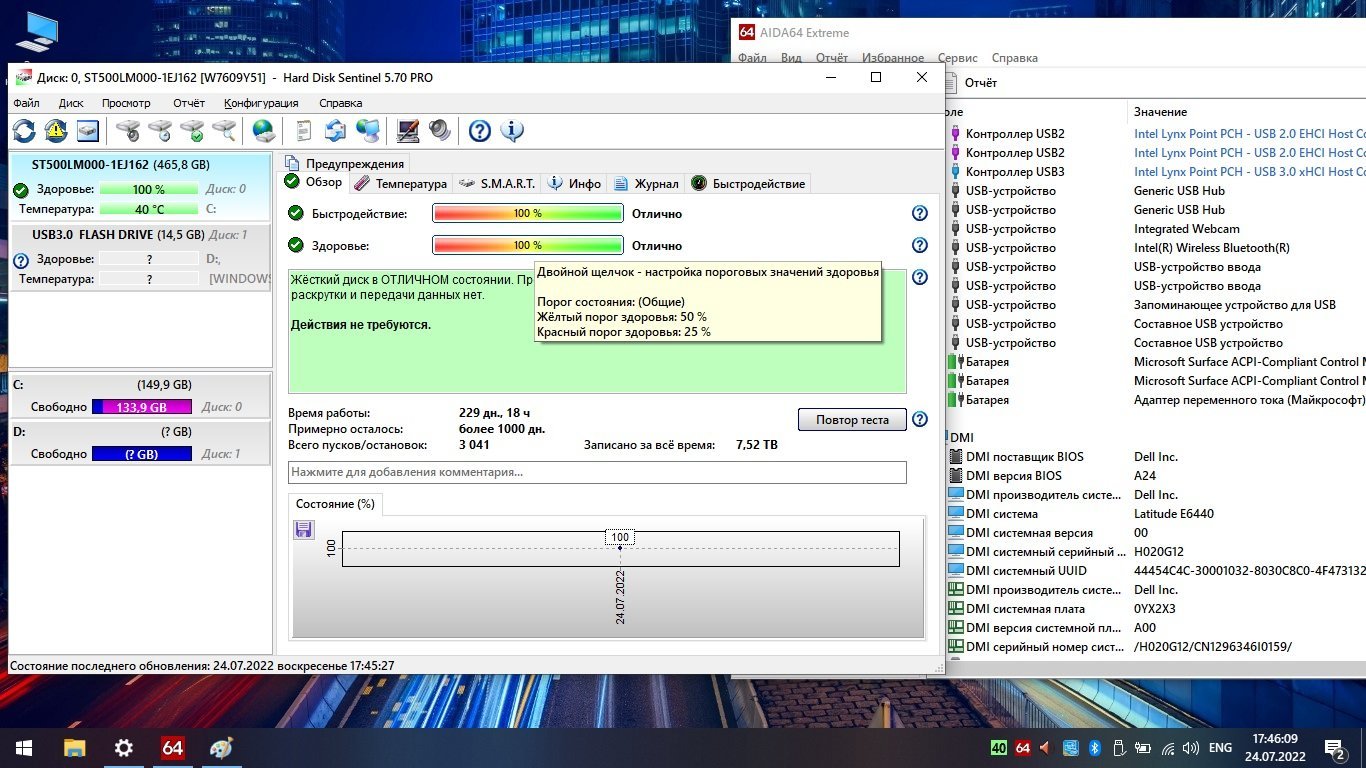
Task: Click the Bluetooth tray icon
Action: pos(1094,747)
